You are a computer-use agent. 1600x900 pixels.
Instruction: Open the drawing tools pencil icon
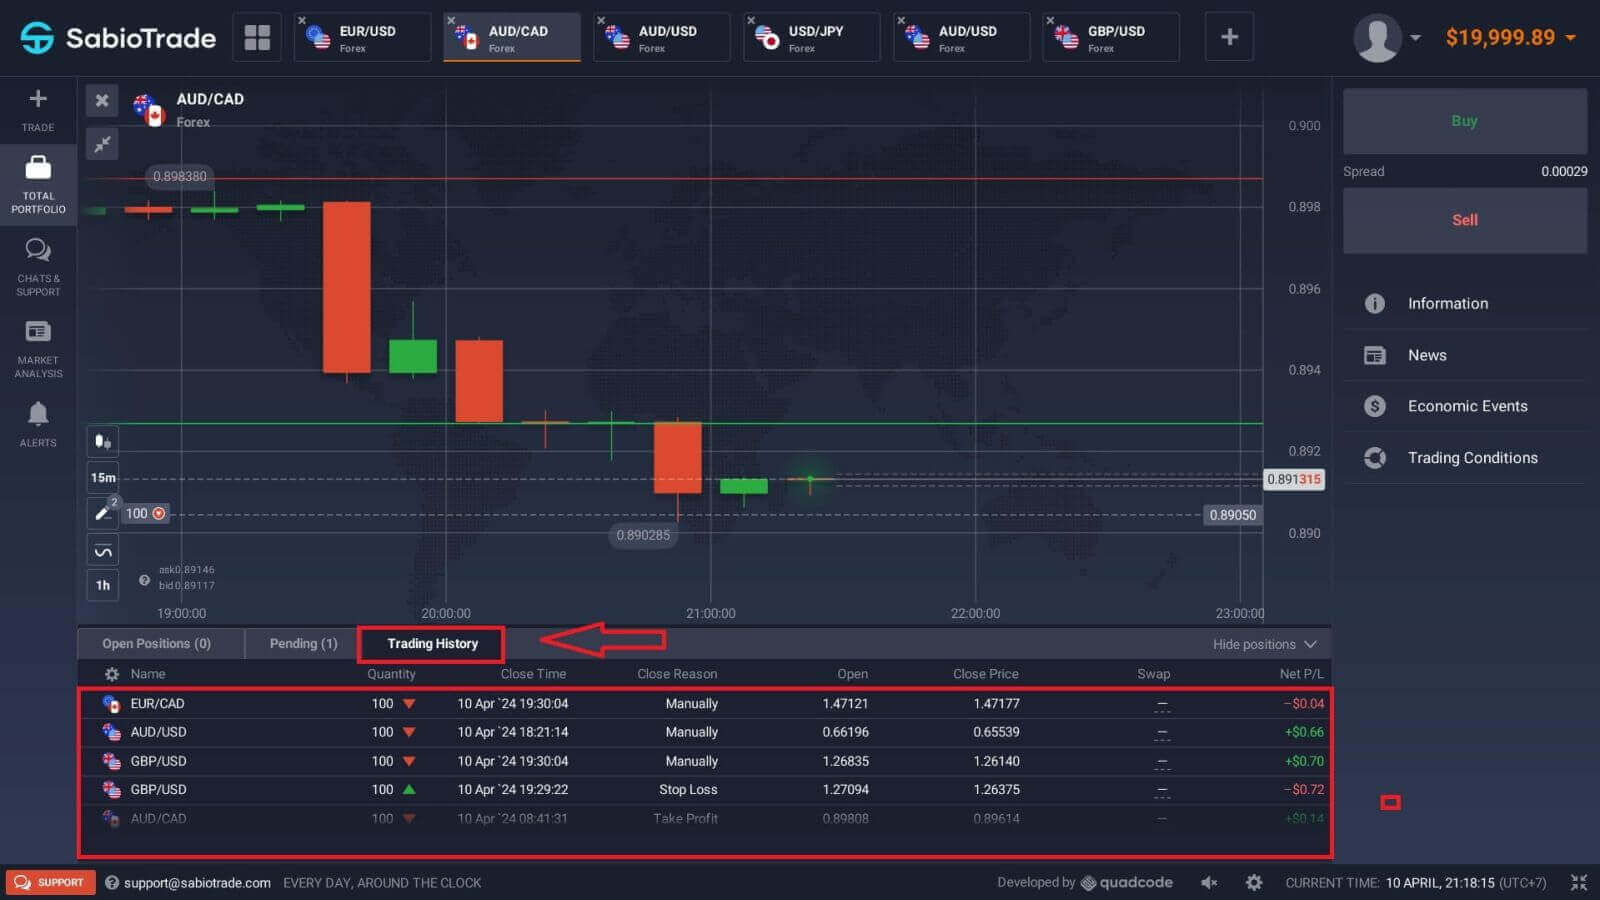tap(102, 512)
